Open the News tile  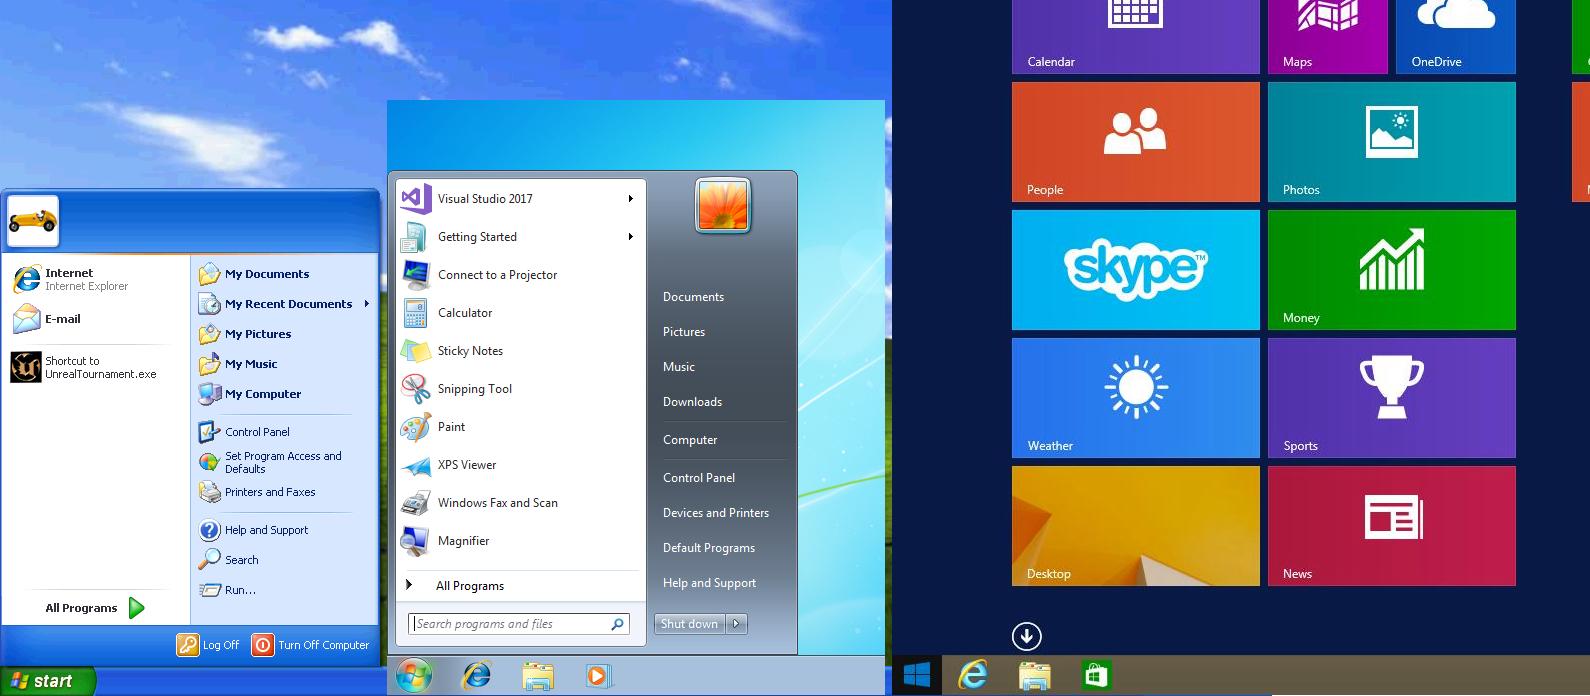tap(1391, 526)
